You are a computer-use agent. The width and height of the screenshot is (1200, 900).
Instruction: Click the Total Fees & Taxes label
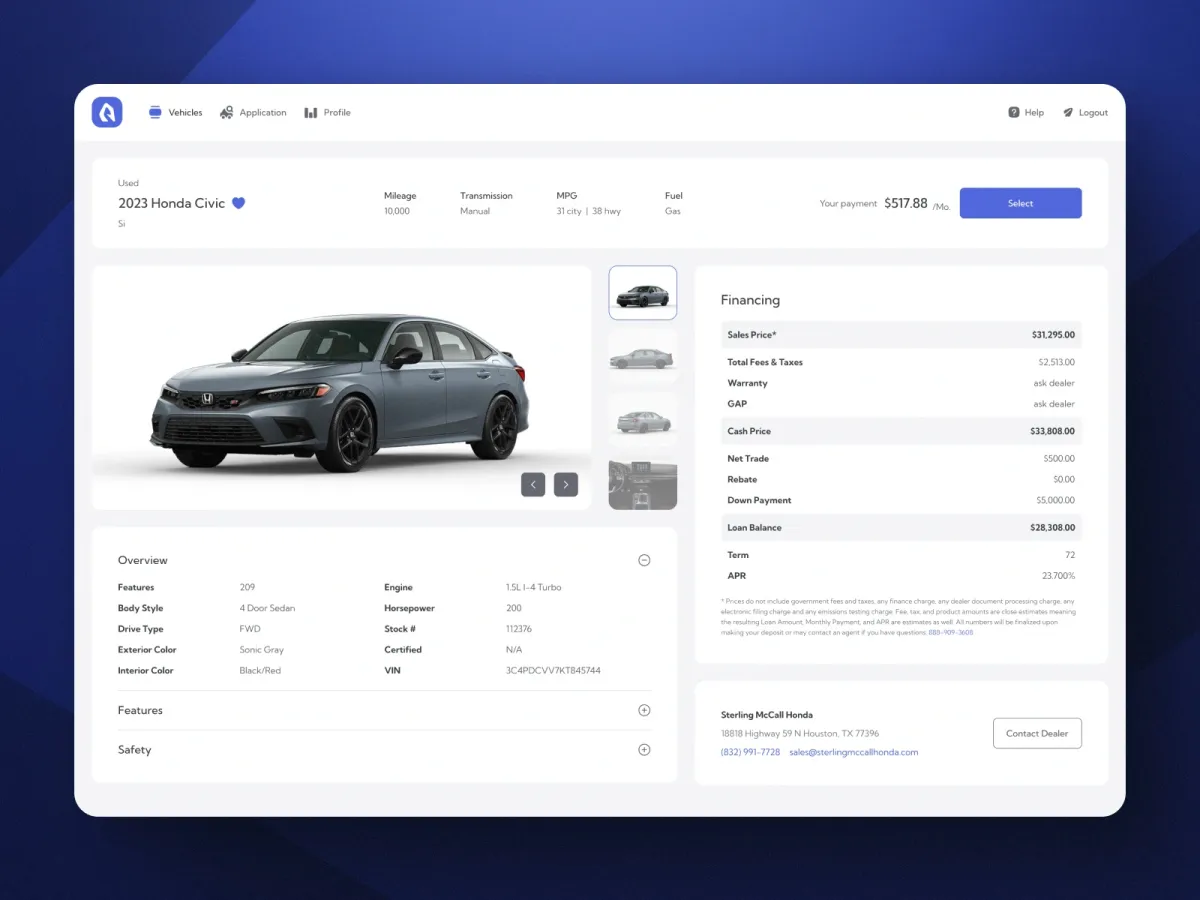click(765, 362)
